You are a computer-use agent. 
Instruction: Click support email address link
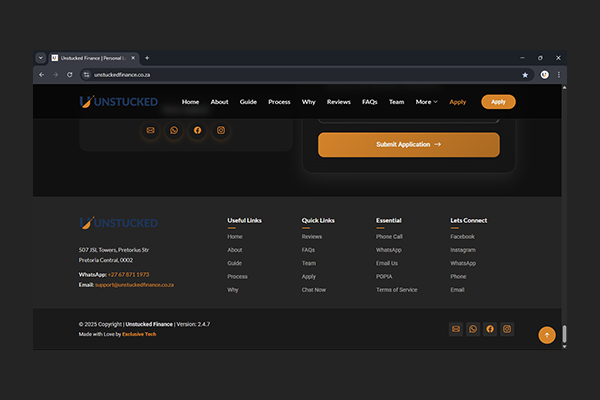click(134, 285)
